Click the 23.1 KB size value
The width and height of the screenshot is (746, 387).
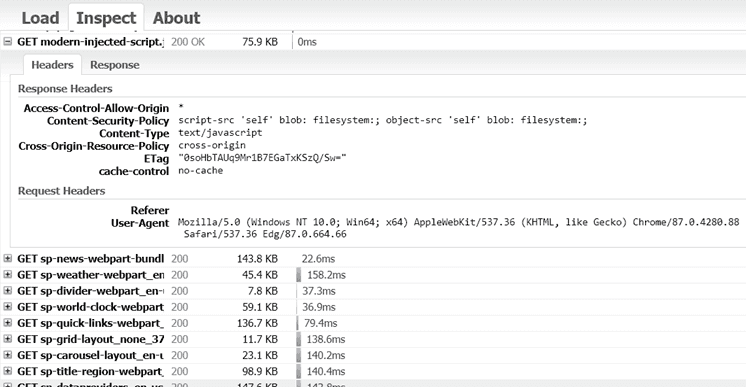(x=260, y=356)
